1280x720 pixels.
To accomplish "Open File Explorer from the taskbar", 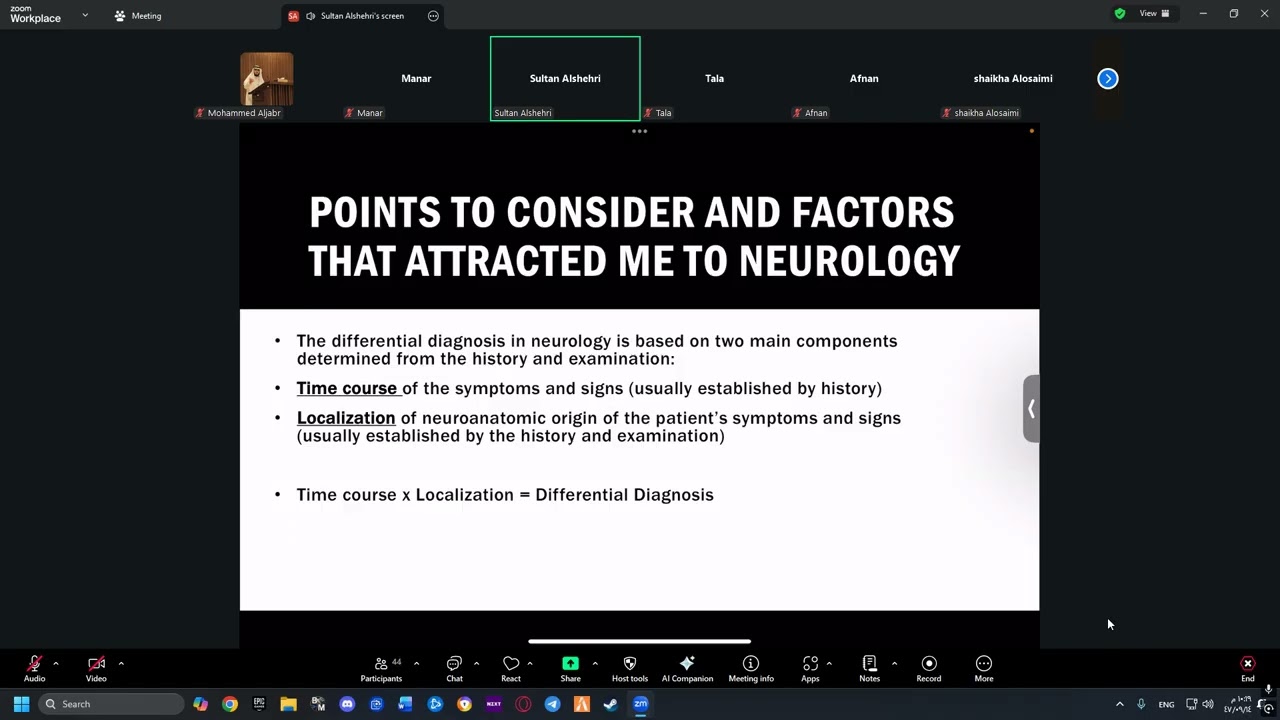I will (288, 704).
